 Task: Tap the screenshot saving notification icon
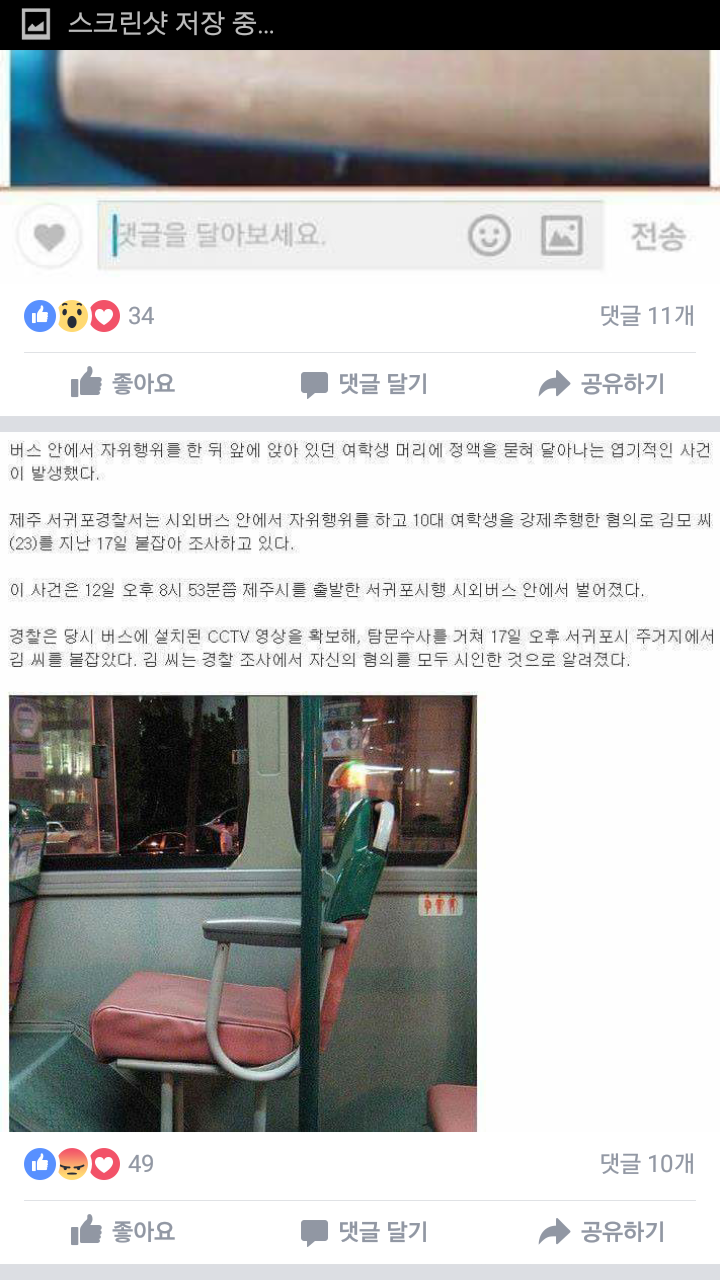tap(36, 24)
